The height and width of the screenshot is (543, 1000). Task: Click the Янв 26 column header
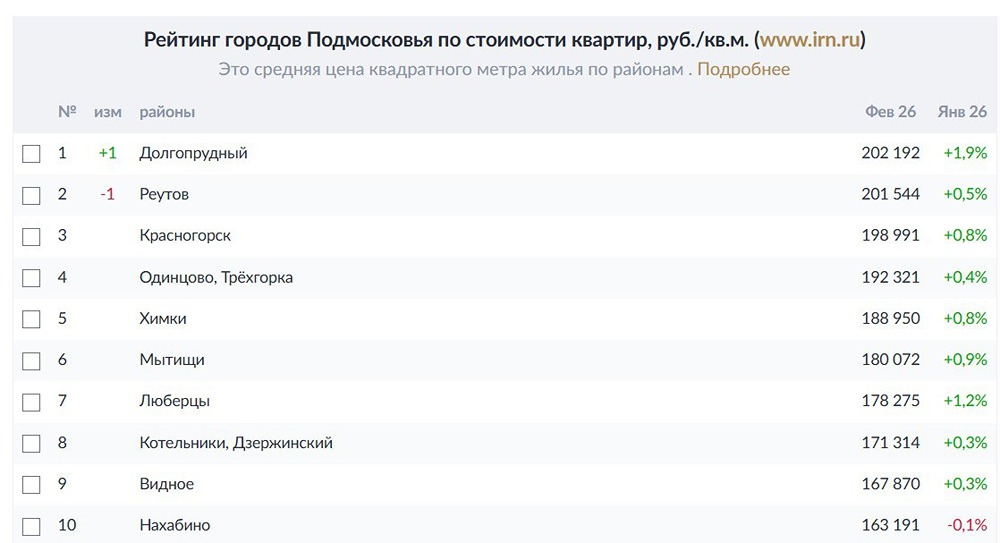point(962,112)
